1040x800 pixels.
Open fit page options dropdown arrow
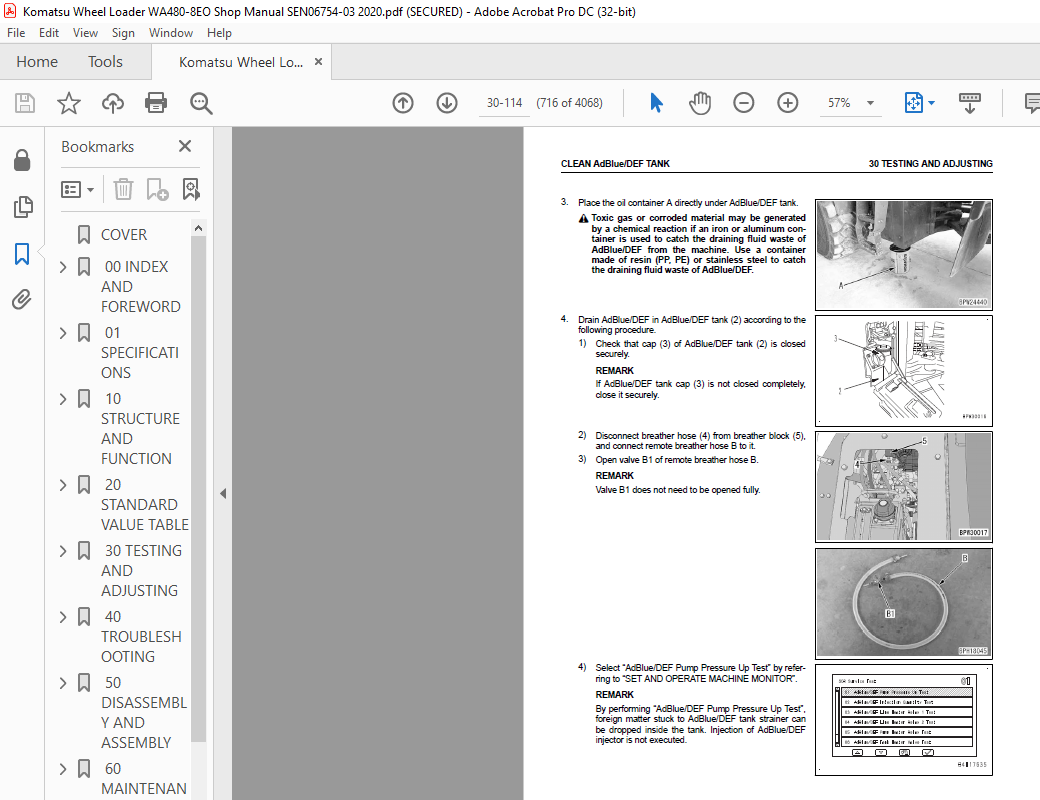coord(931,103)
